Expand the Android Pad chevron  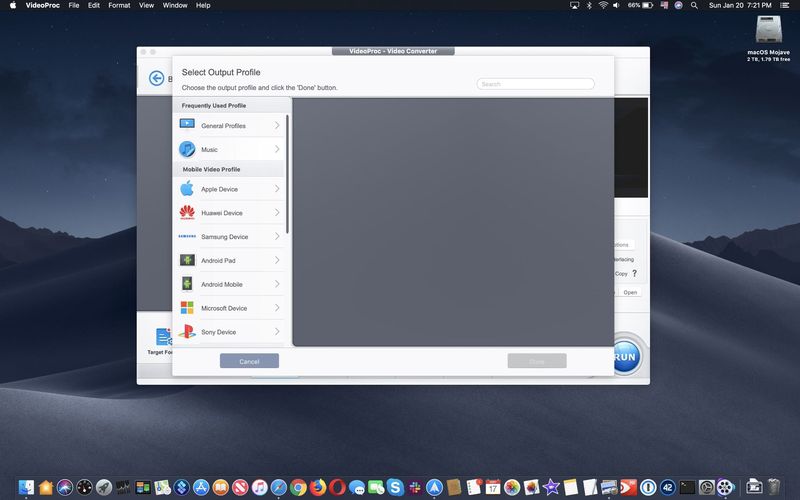pos(277,260)
